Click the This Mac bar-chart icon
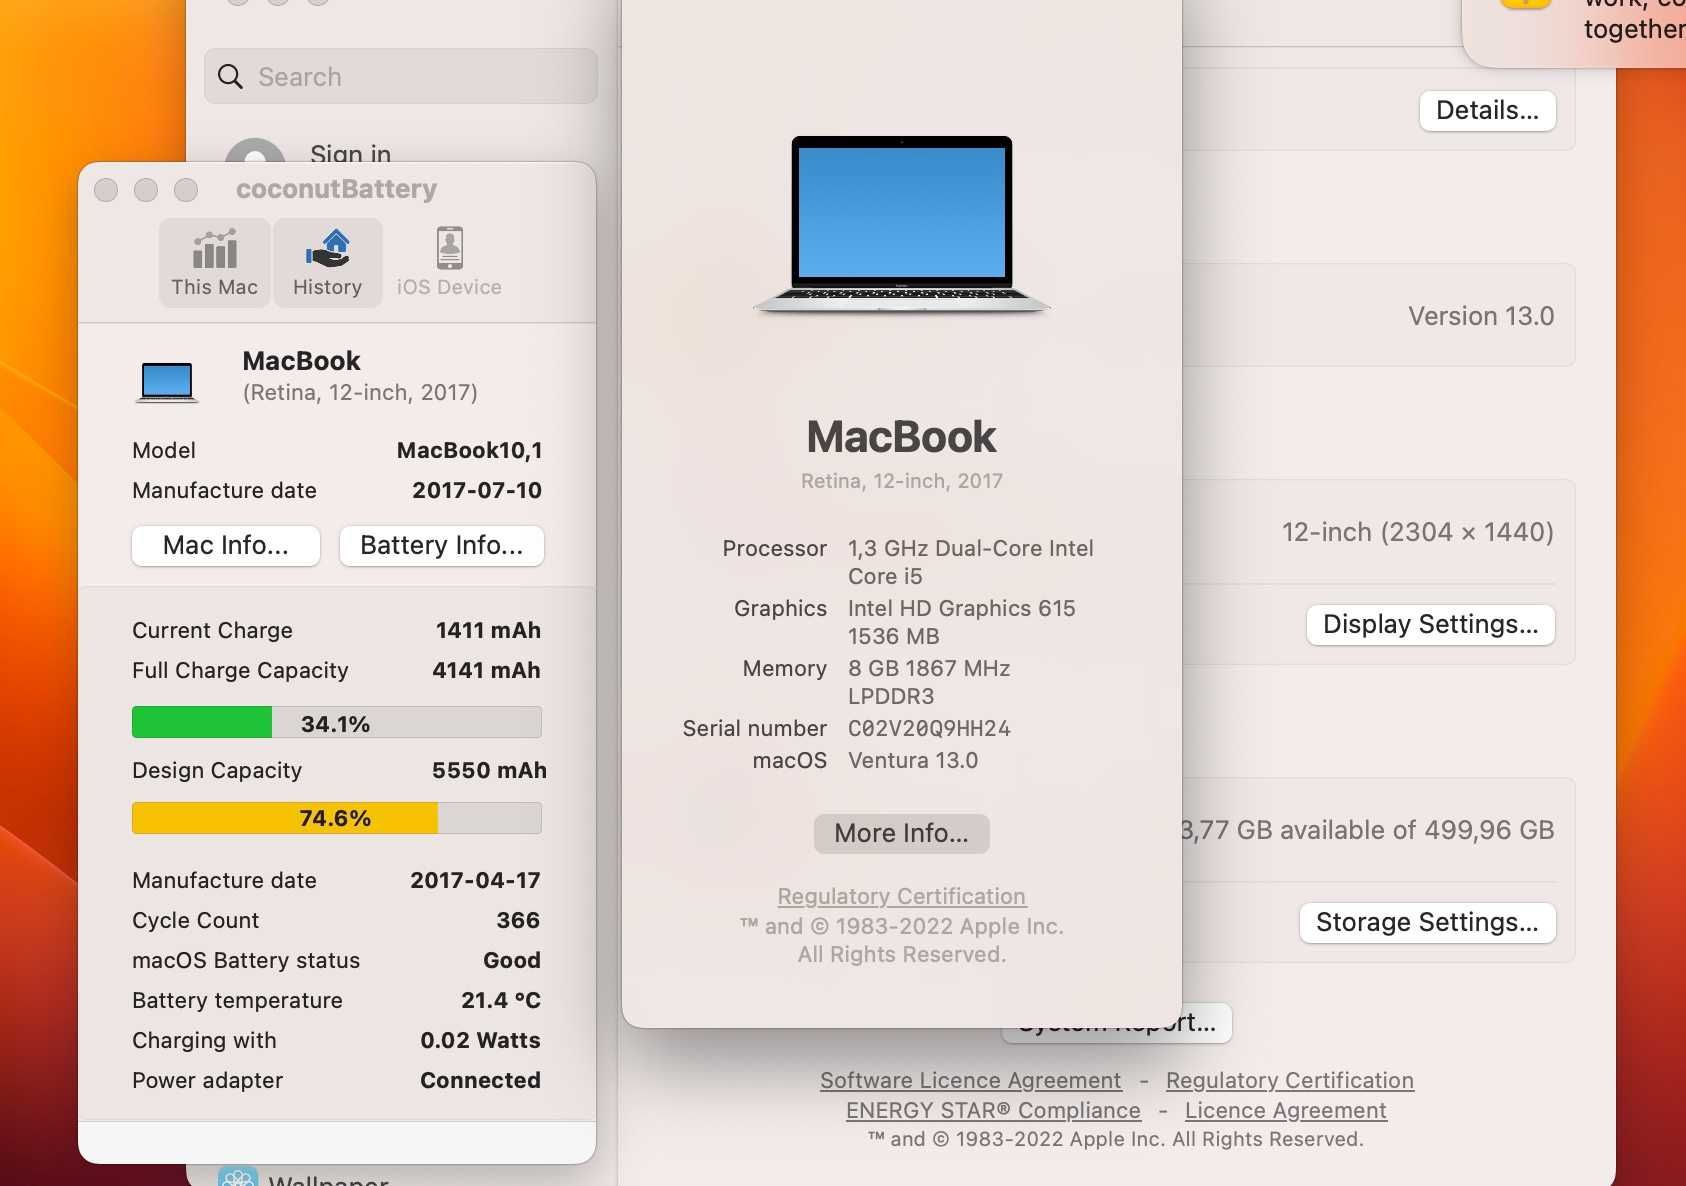The height and width of the screenshot is (1186, 1686). click(x=214, y=249)
